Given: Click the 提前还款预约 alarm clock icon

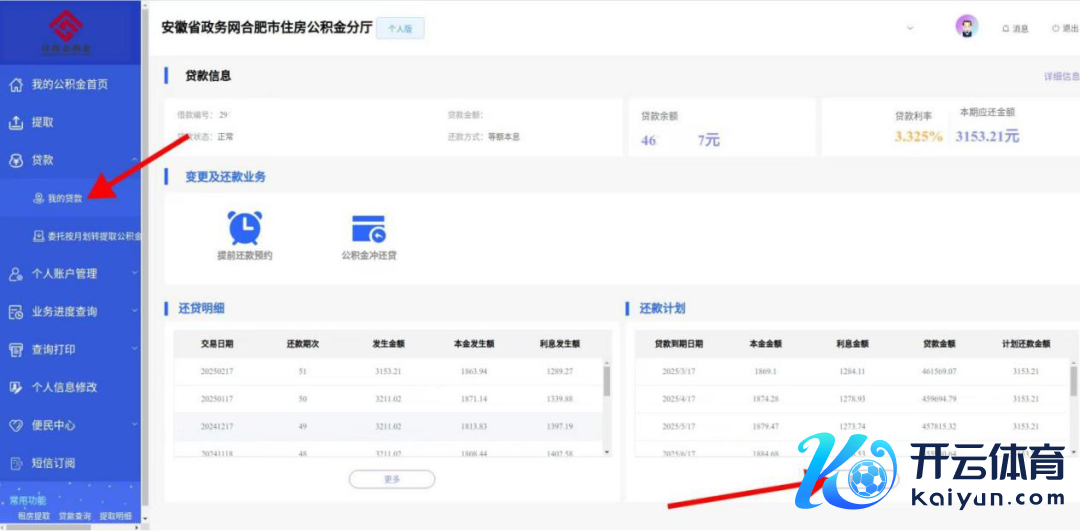Looking at the screenshot, I should [x=244, y=227].
